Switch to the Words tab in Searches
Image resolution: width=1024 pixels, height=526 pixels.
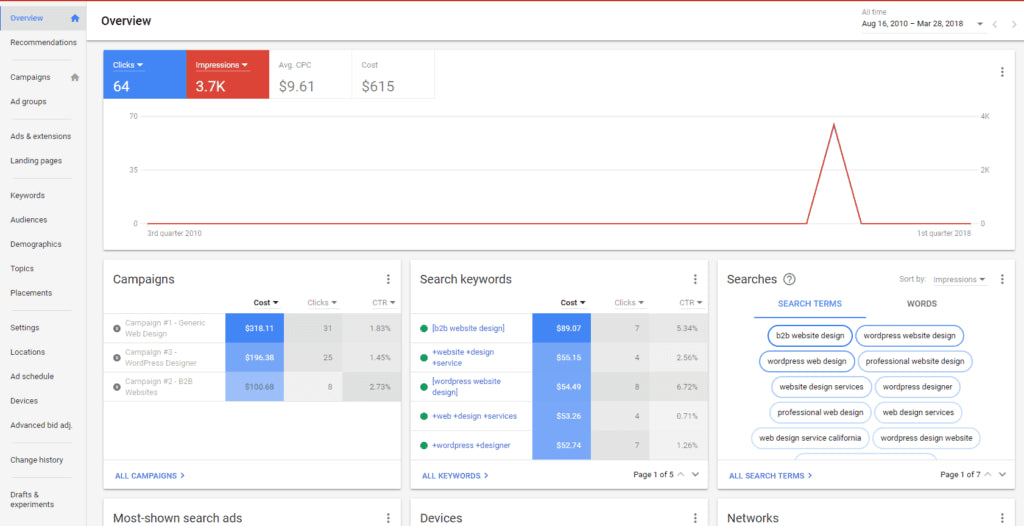[921, 304]
